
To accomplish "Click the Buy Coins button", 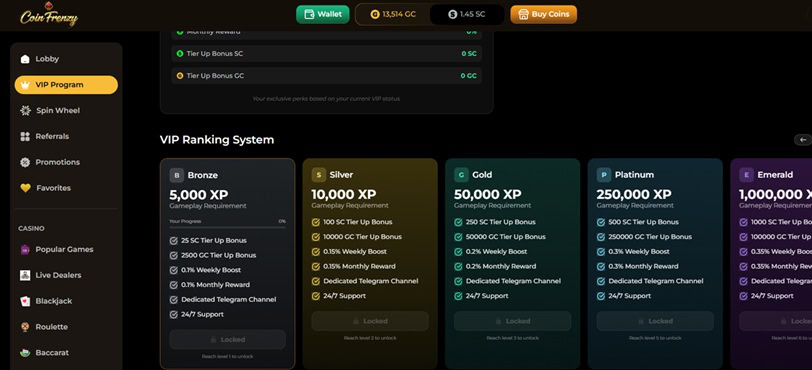I will point(543,14).
